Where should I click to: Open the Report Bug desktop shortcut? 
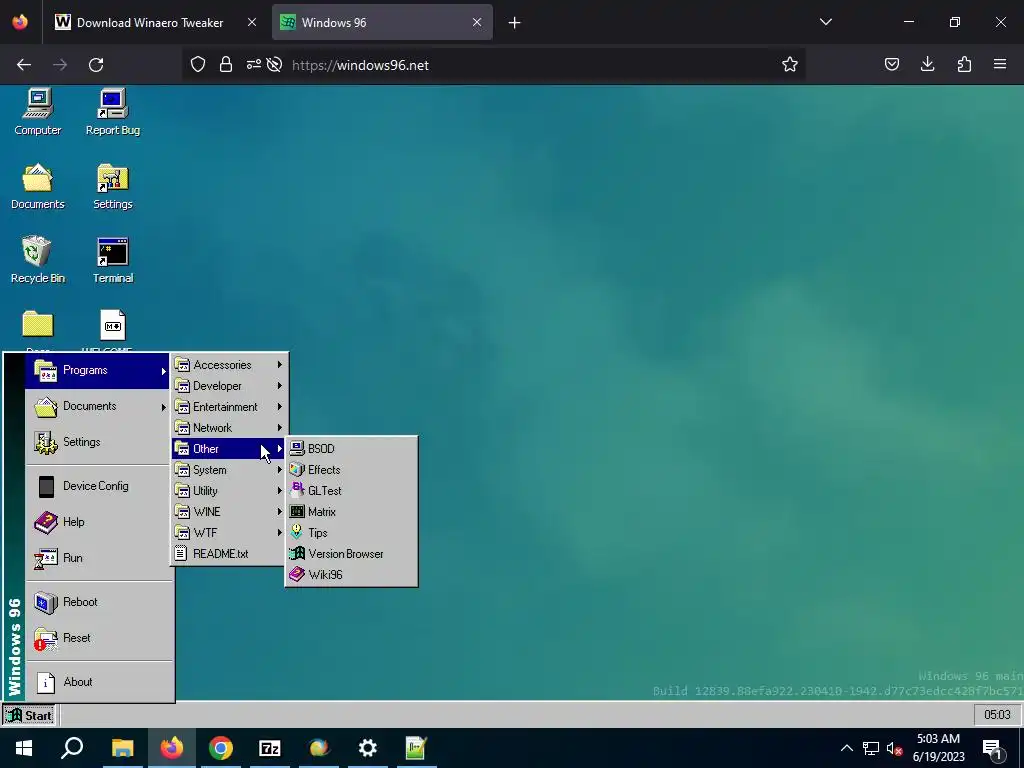click(112, 112)
